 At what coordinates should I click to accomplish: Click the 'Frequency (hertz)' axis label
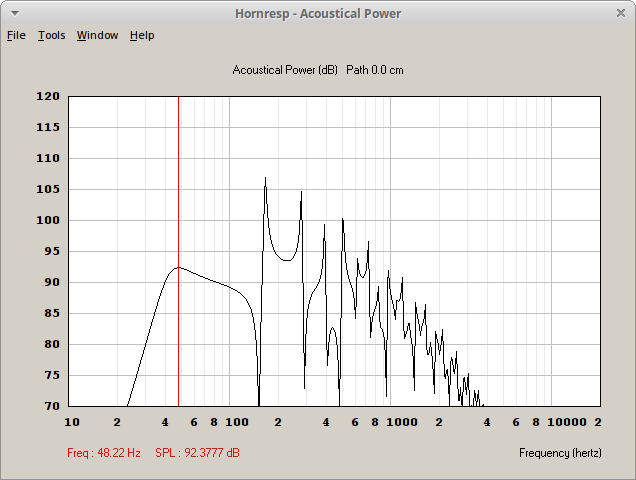pos(560,453)
